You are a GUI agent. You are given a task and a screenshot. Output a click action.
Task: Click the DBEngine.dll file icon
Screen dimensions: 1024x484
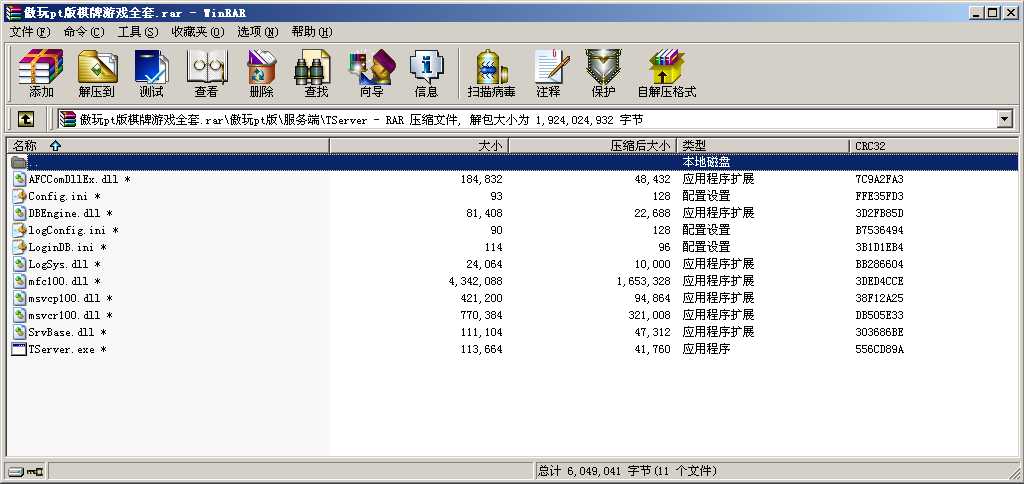point(20,213)
